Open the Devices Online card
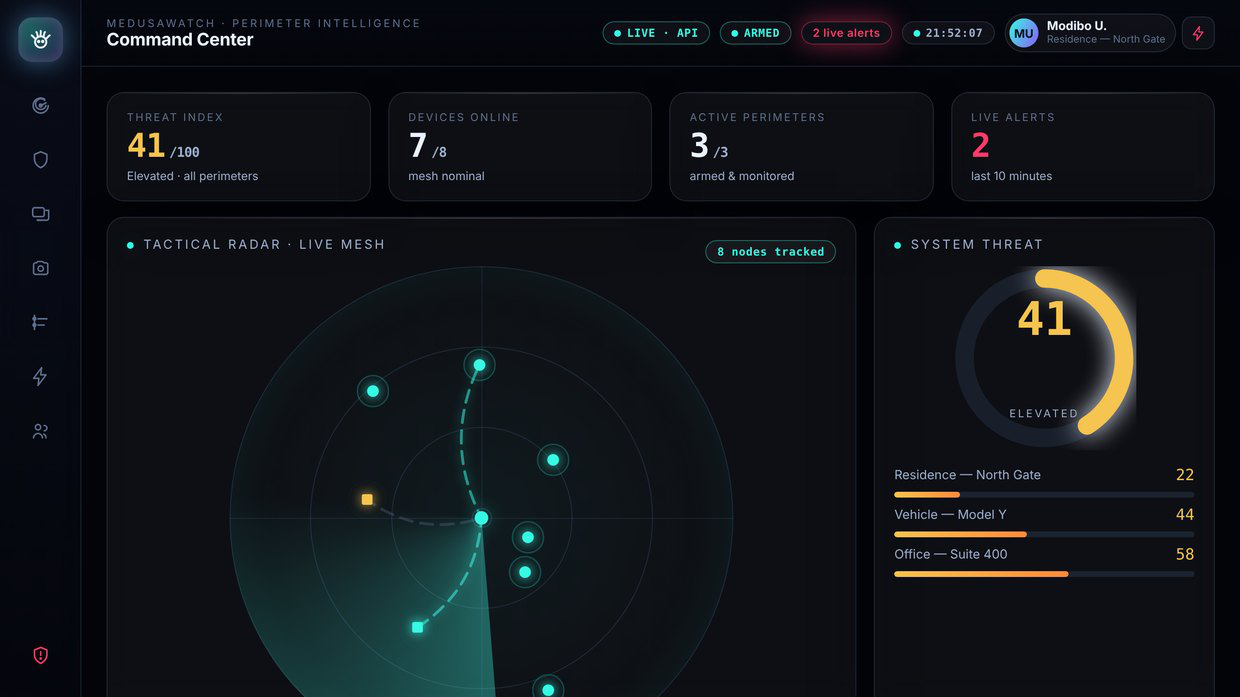Viewport: 1240px width, 697px height. coord(520,147)
